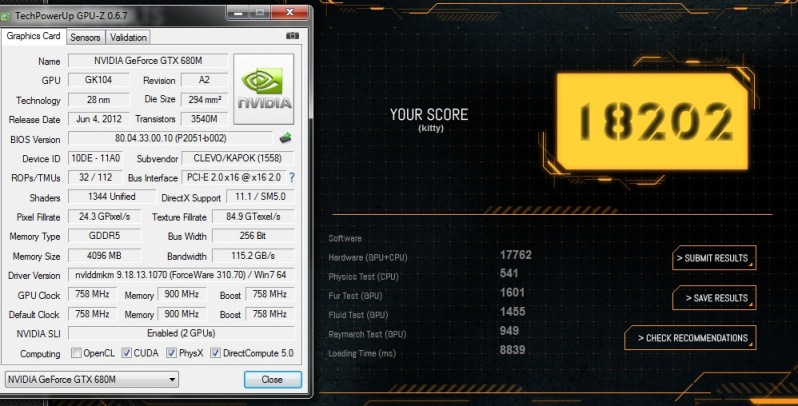Click the Bus Width field 256 Bit

point(253,236)
